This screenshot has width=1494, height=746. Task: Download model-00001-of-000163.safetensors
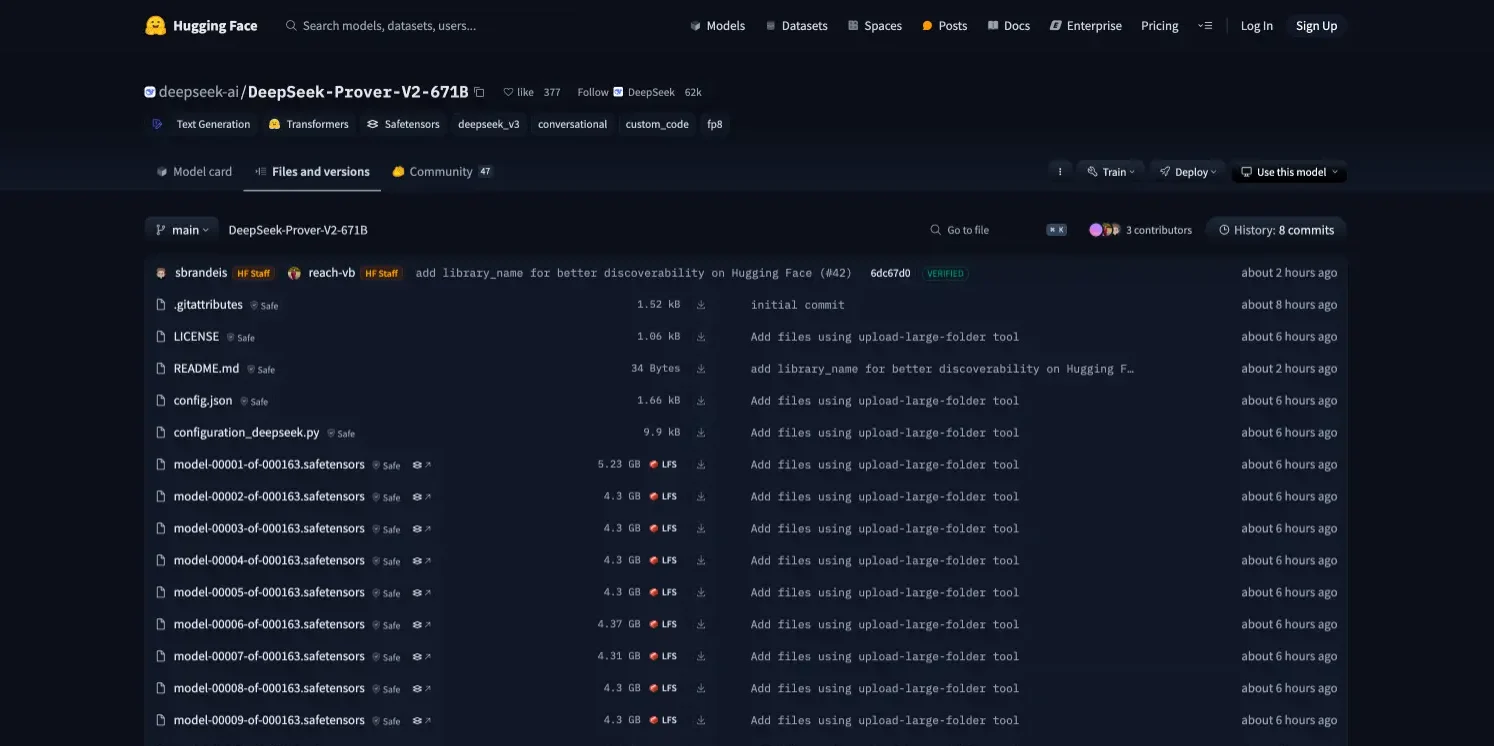[x=701, y=465]
